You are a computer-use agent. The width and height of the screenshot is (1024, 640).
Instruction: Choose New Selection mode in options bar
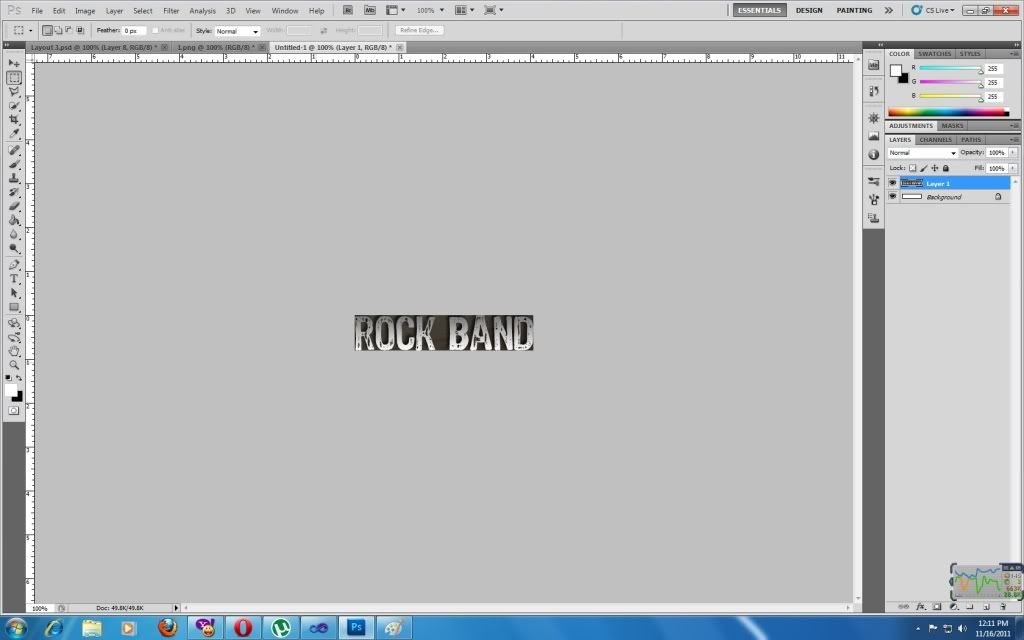47,30
